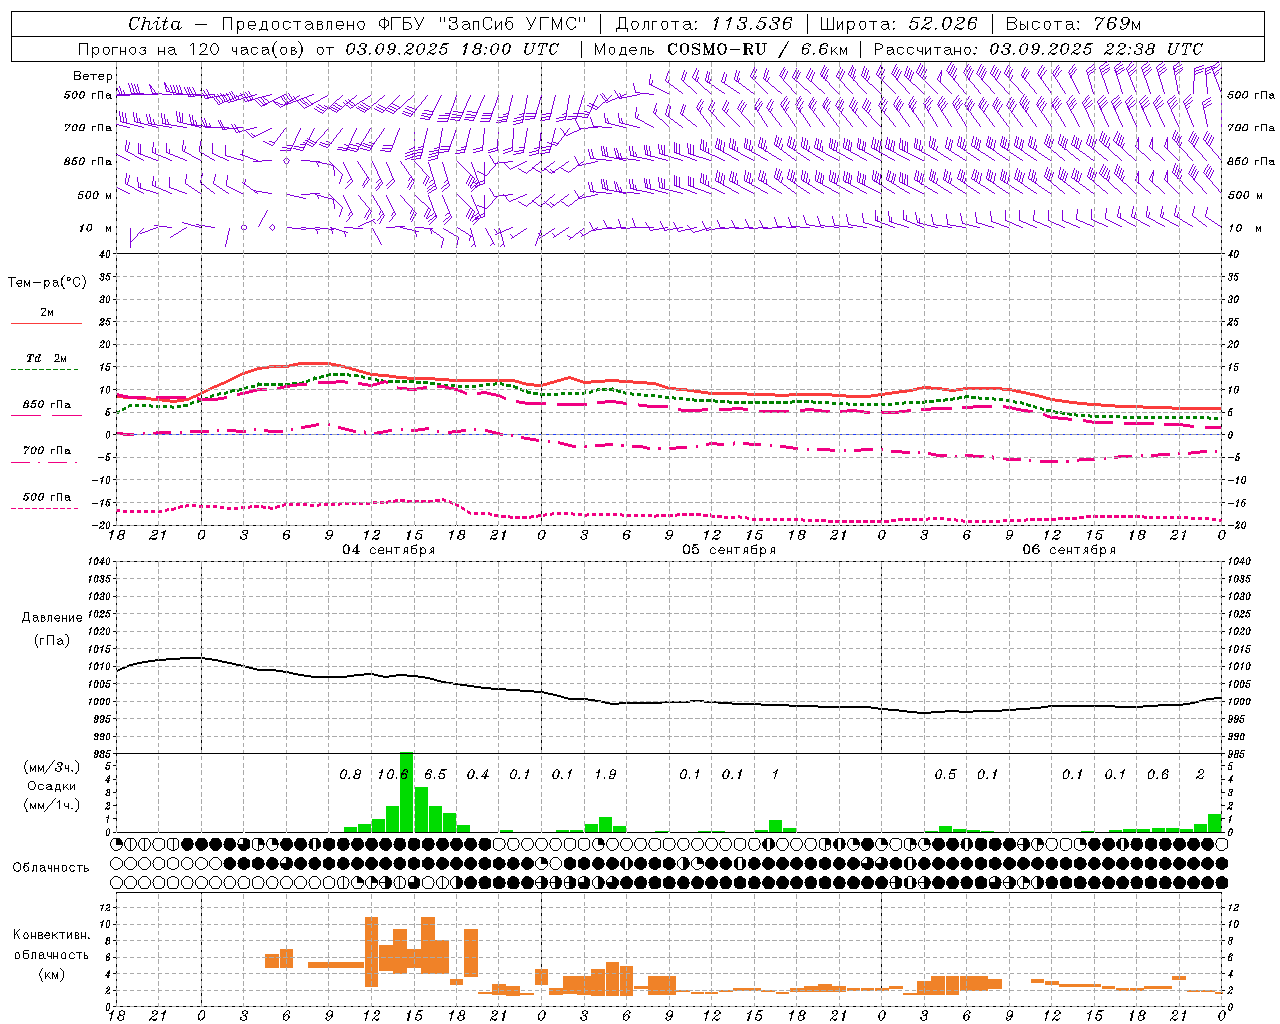Screen dimensions: 1280x1024
Task: Click the "Chita" station title
Action: tap(155, 24)
